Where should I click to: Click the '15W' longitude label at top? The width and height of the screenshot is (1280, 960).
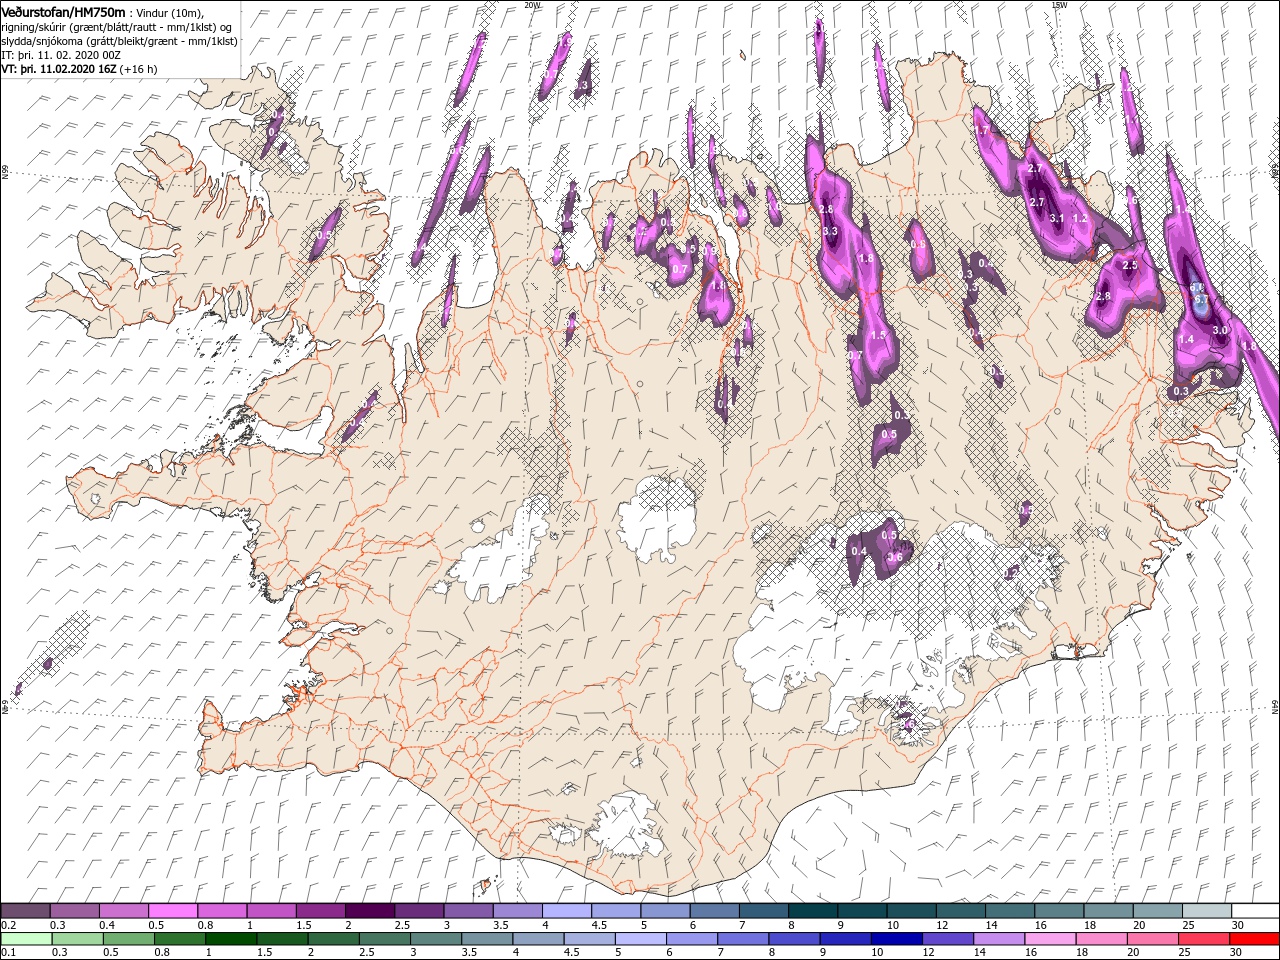click(x=1059, y=4)
